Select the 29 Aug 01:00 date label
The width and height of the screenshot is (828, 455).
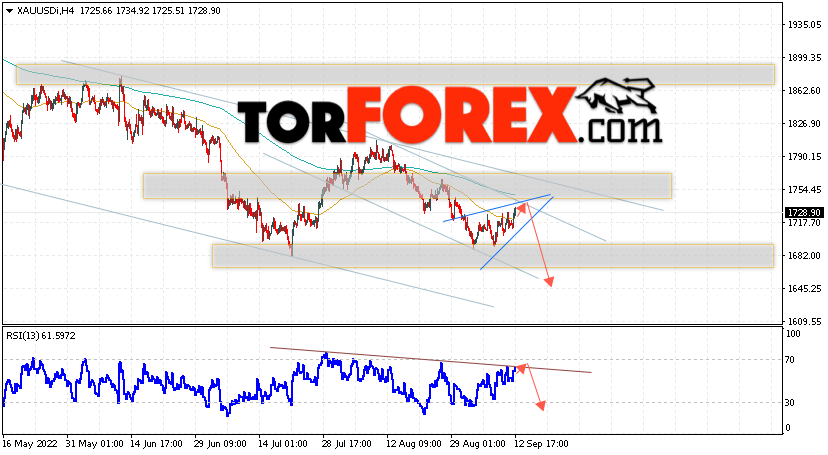477,444
